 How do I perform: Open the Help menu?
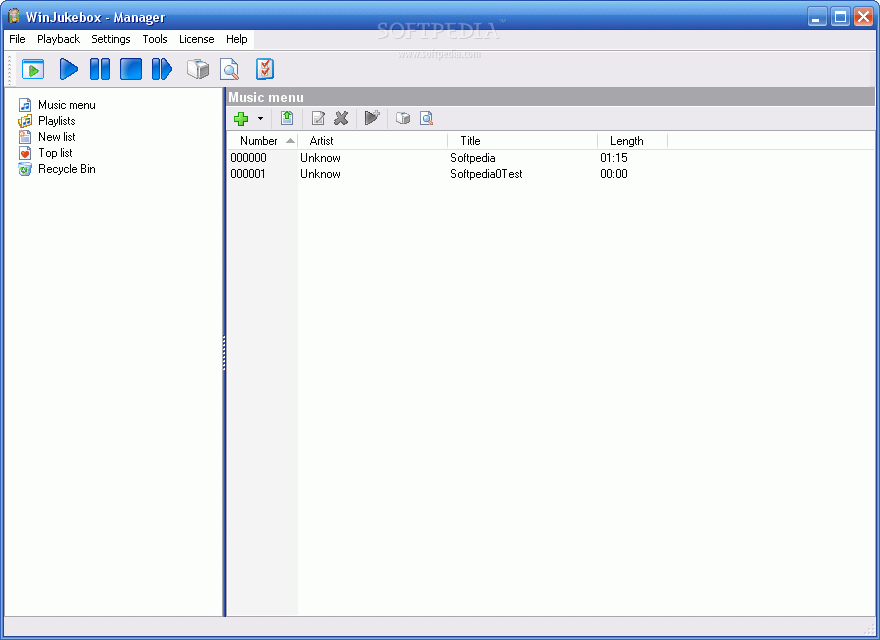pos(237,39)
